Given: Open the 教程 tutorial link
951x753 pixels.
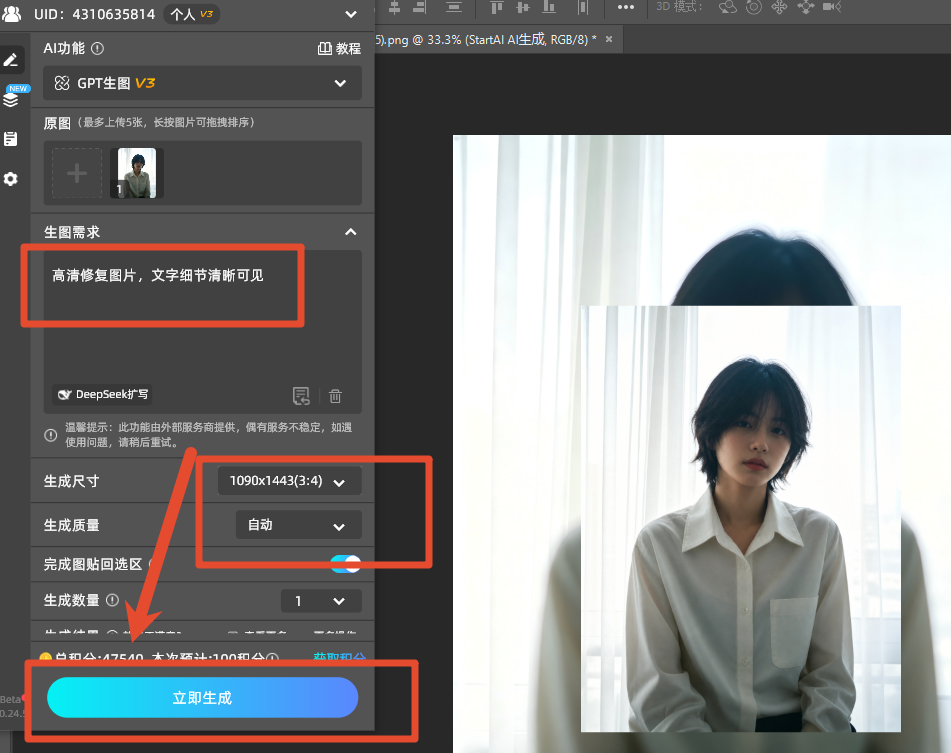Looking at the screenshot, I should (x=340, y=49).
